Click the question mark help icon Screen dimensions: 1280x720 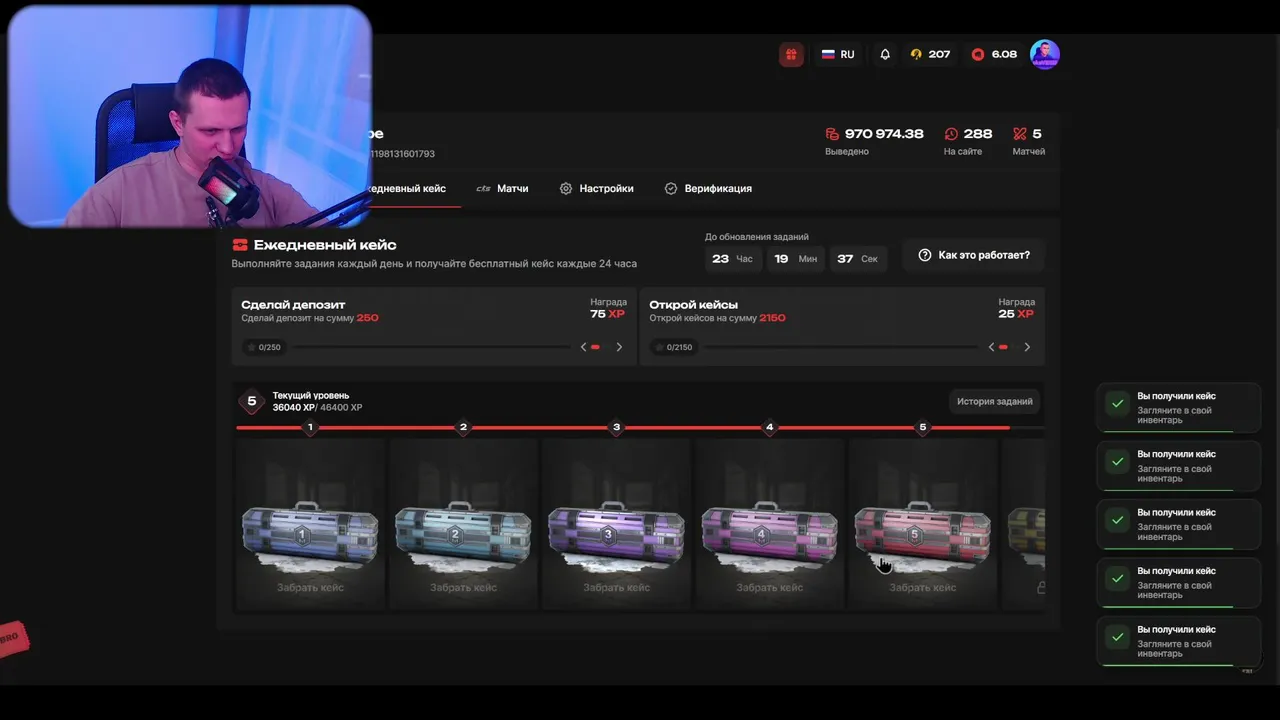coord(925,255)
